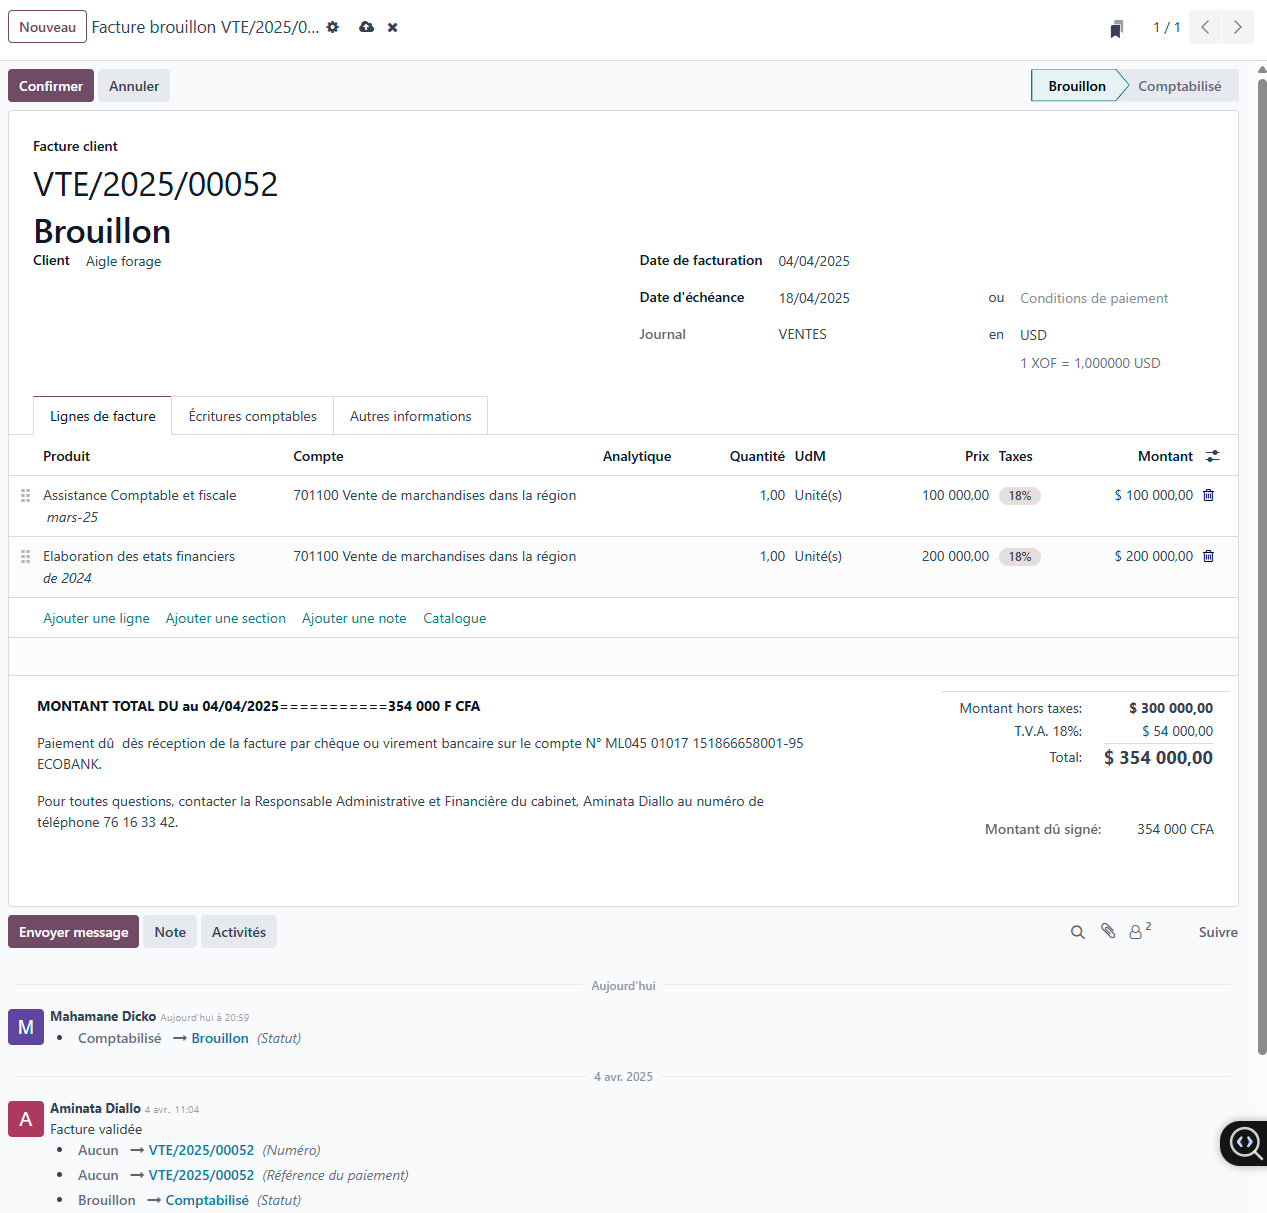The width and height of the screenshot is (1267, 1213).
Task: Follow the document with Suivre
Action: click(1218, 932)
